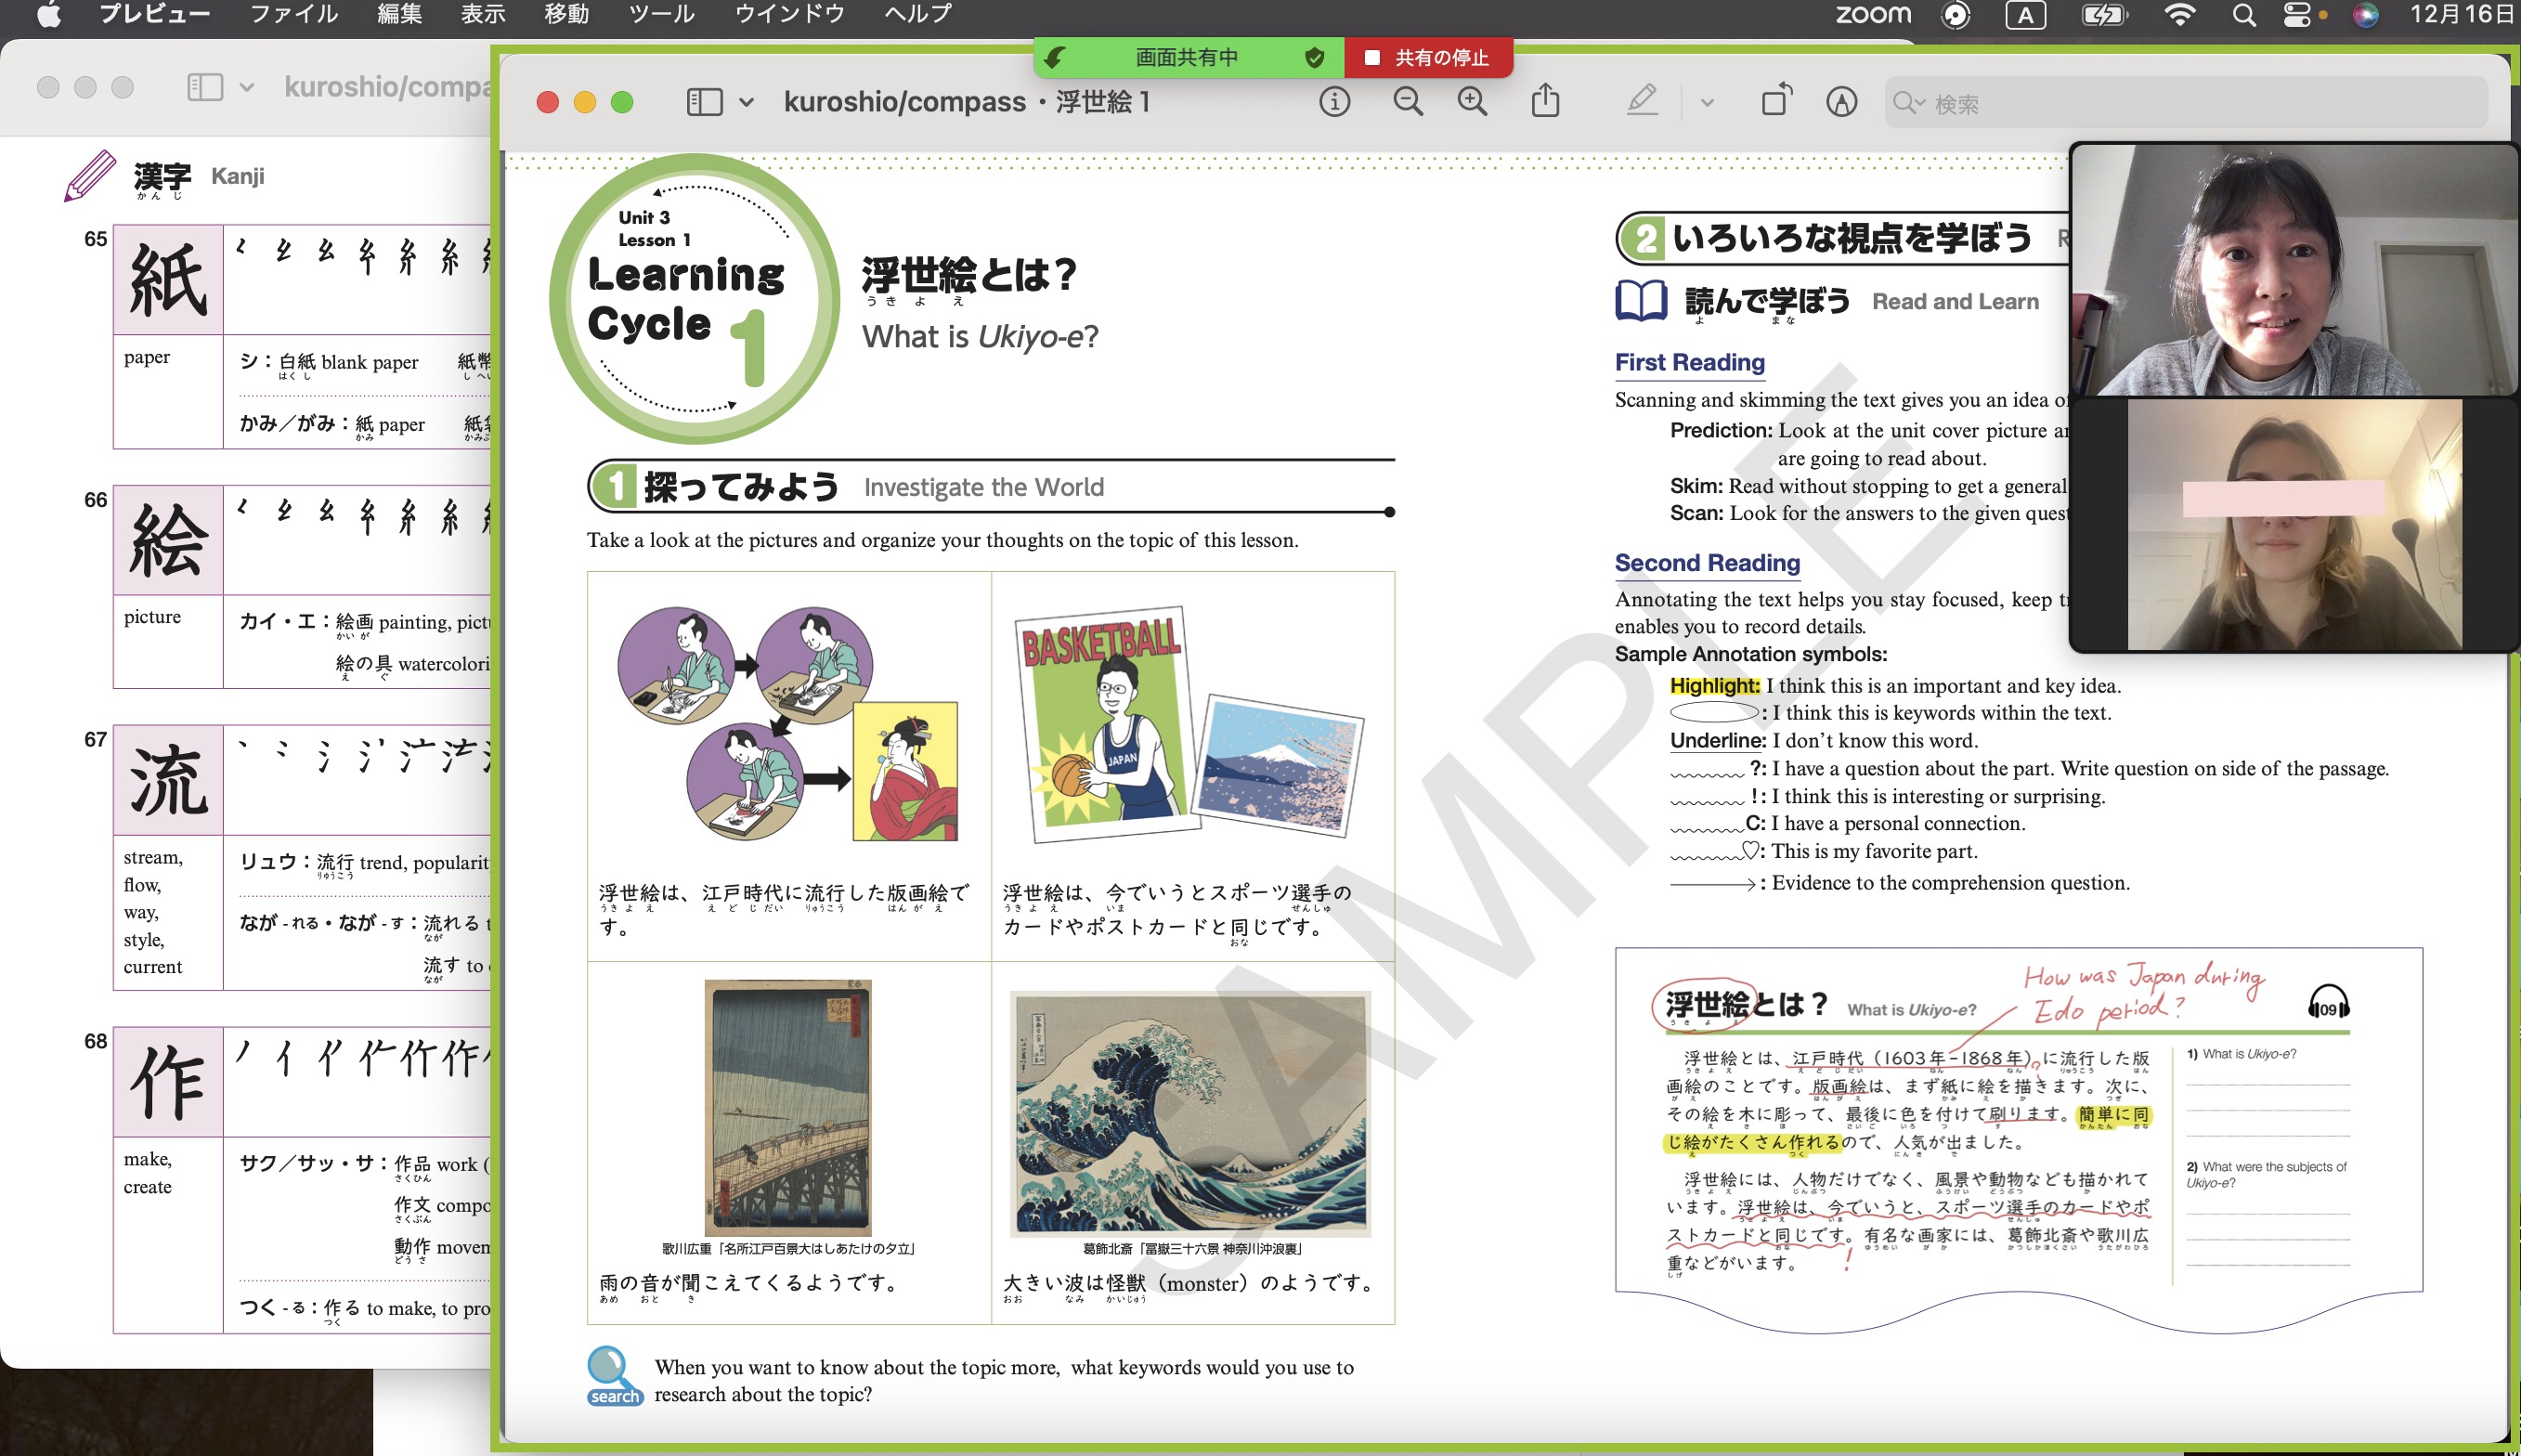2521x1456 pixels.
Task: Click the open book 読んで学ぼう icon
Action: click(1641, 300)
